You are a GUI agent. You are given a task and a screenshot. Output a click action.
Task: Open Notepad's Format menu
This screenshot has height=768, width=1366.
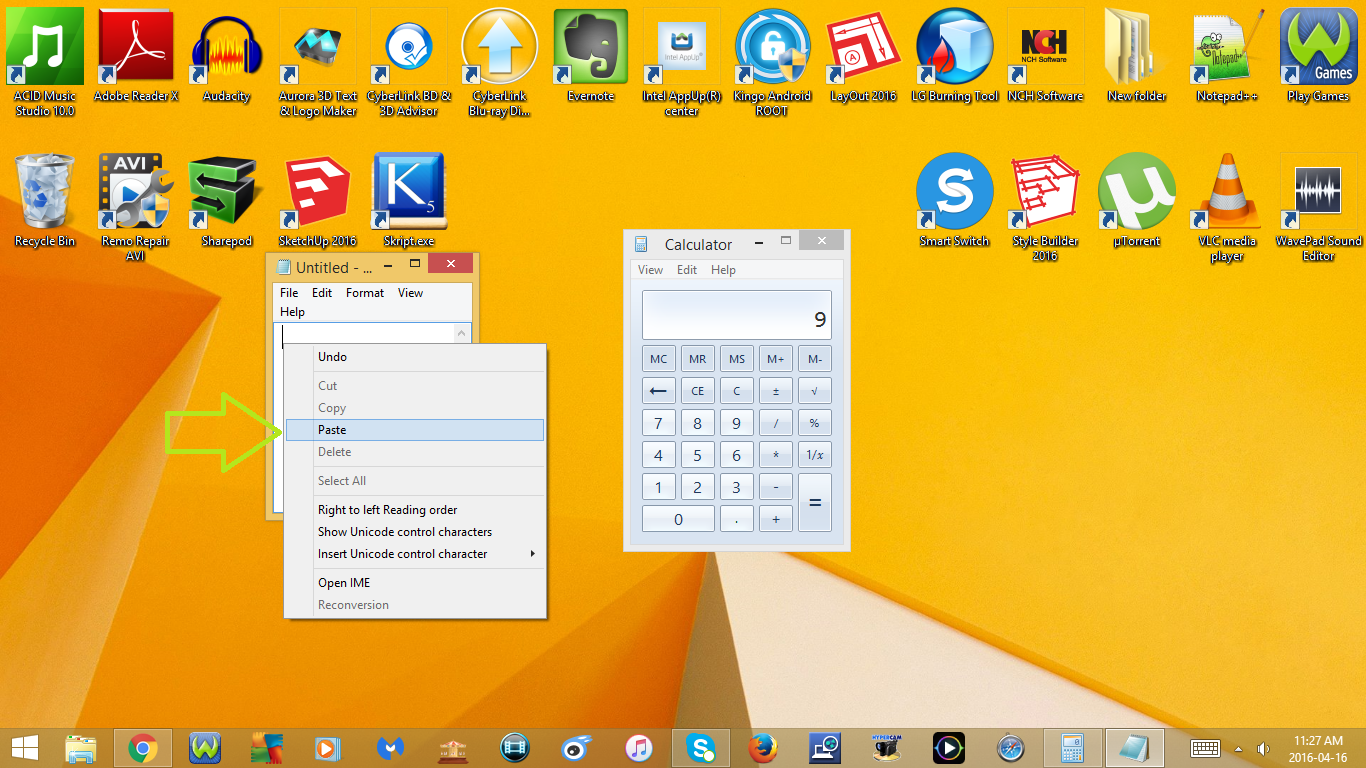click(x=364, y=292)
